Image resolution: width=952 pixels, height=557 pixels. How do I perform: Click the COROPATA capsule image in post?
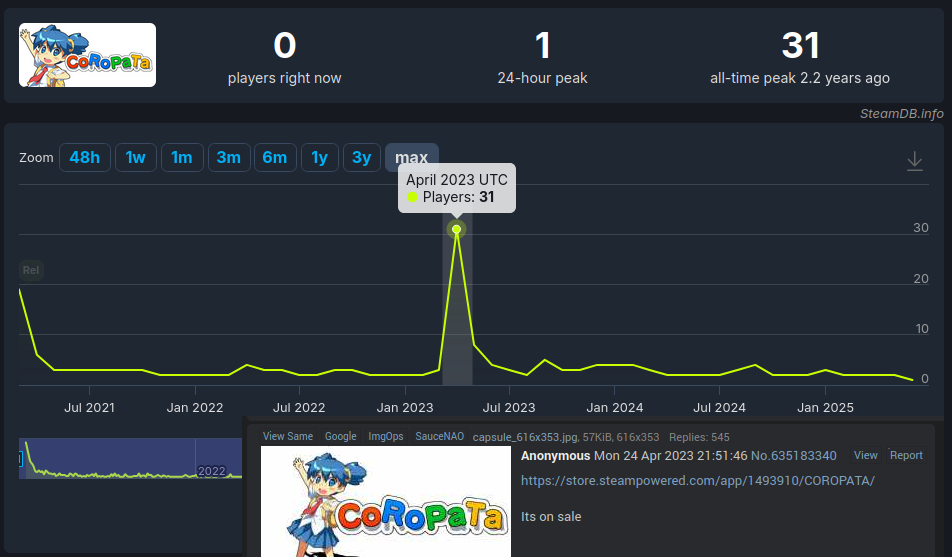(x=386, y=502)
